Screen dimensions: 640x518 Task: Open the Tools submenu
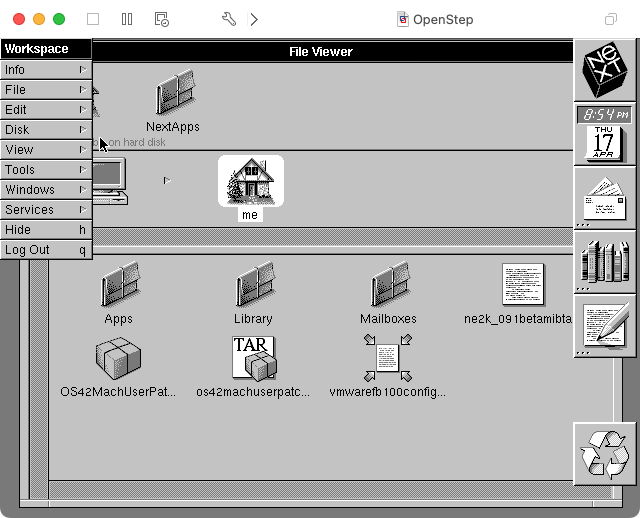pos(46,170)
